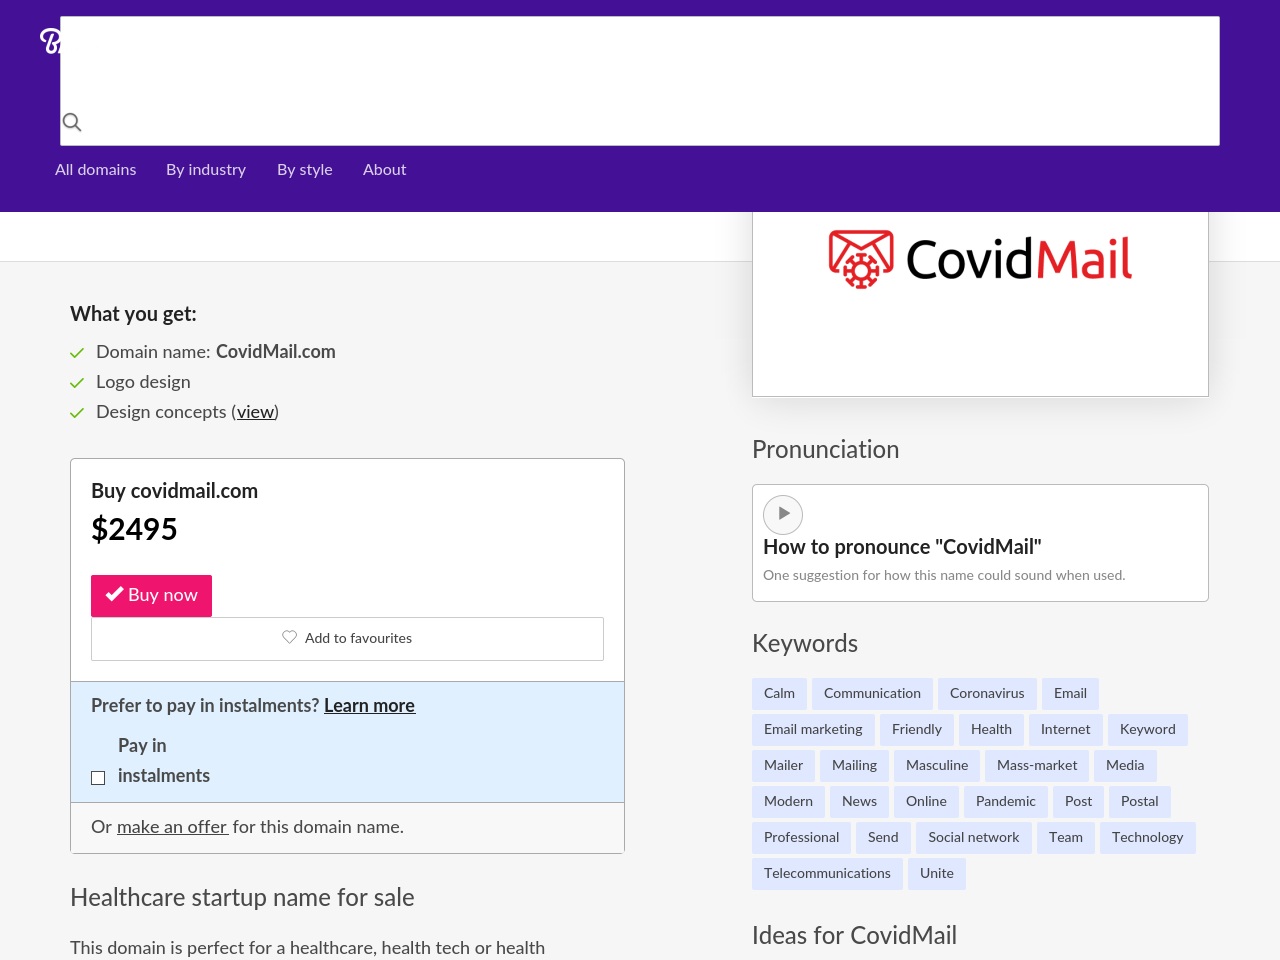1280x960 pixels.
Task: Select the Internet keyword tag
Action: [1065, 730]
